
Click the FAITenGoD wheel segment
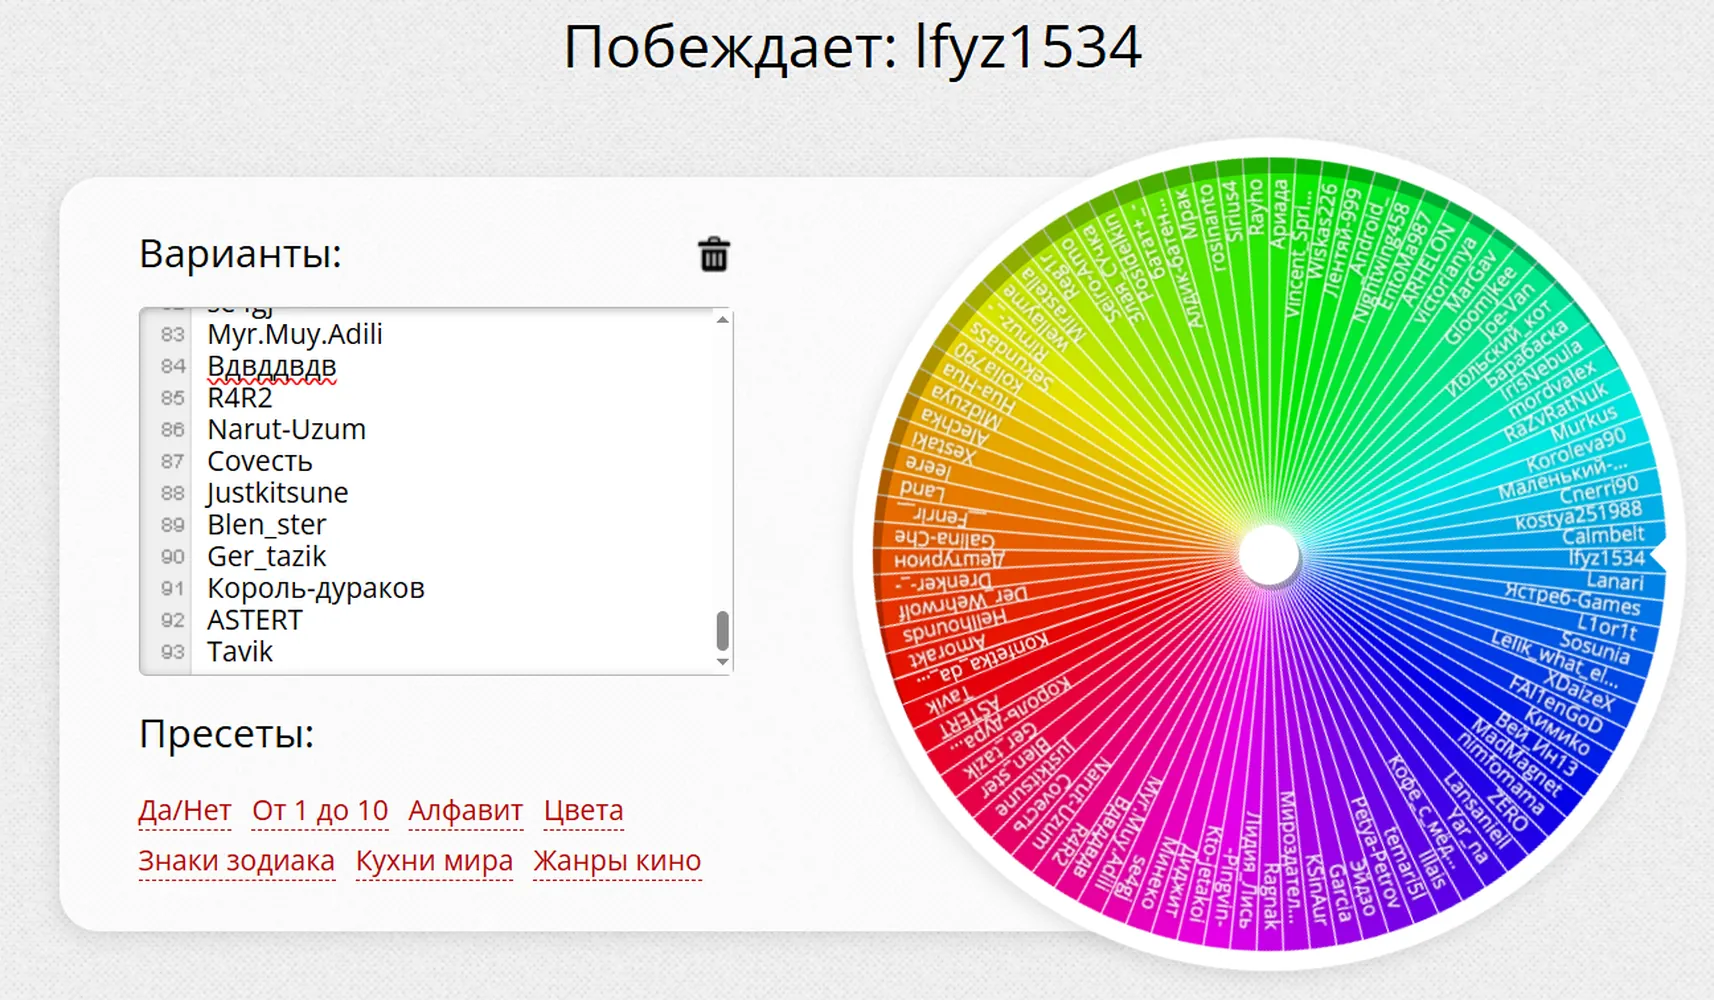[1556, 705]
